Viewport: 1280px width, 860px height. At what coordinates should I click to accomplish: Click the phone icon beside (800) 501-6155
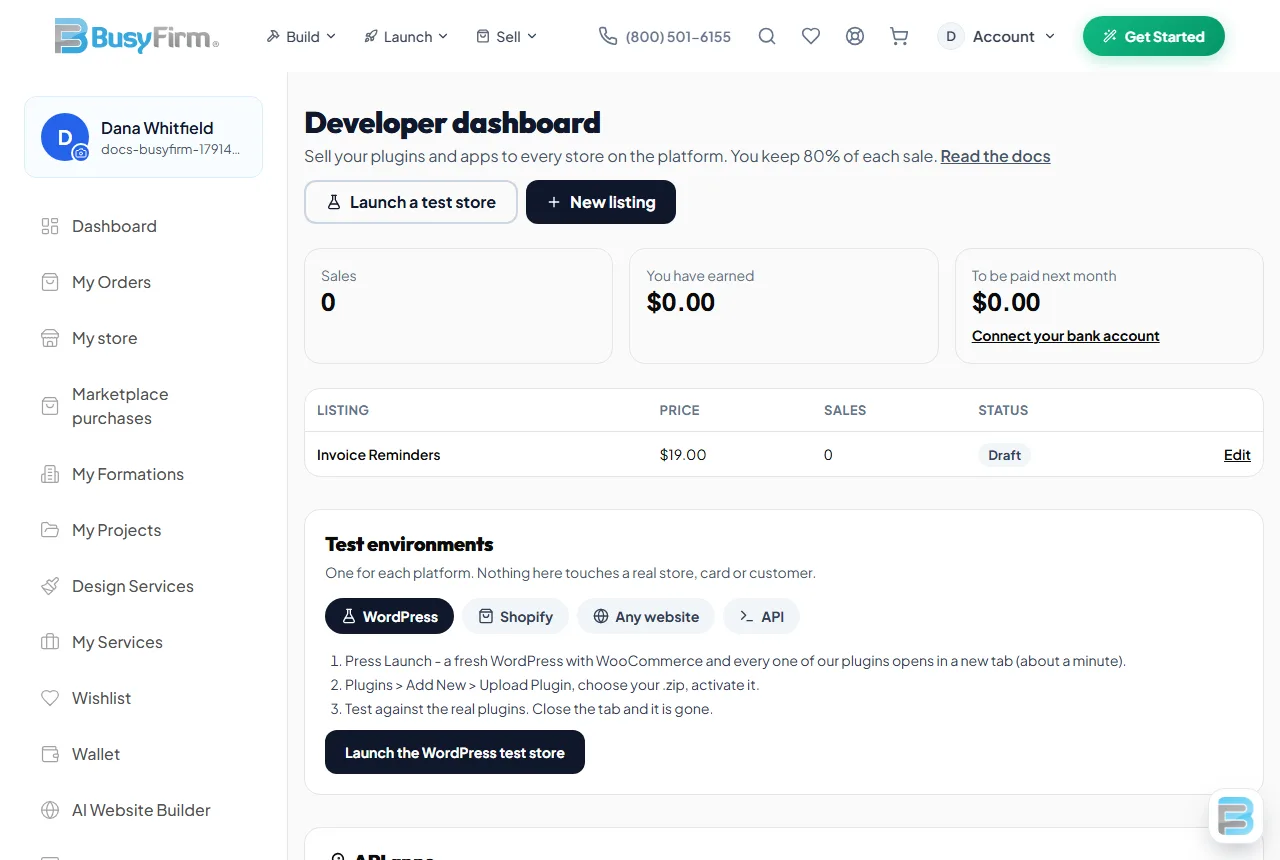608,36
